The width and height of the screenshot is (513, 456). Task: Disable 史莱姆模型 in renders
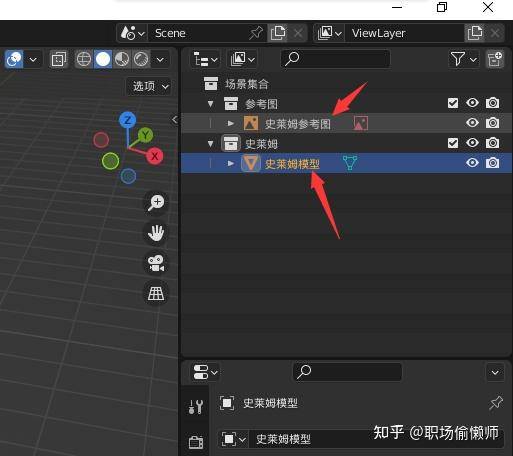pyautogui.click(x=492, y=163)
